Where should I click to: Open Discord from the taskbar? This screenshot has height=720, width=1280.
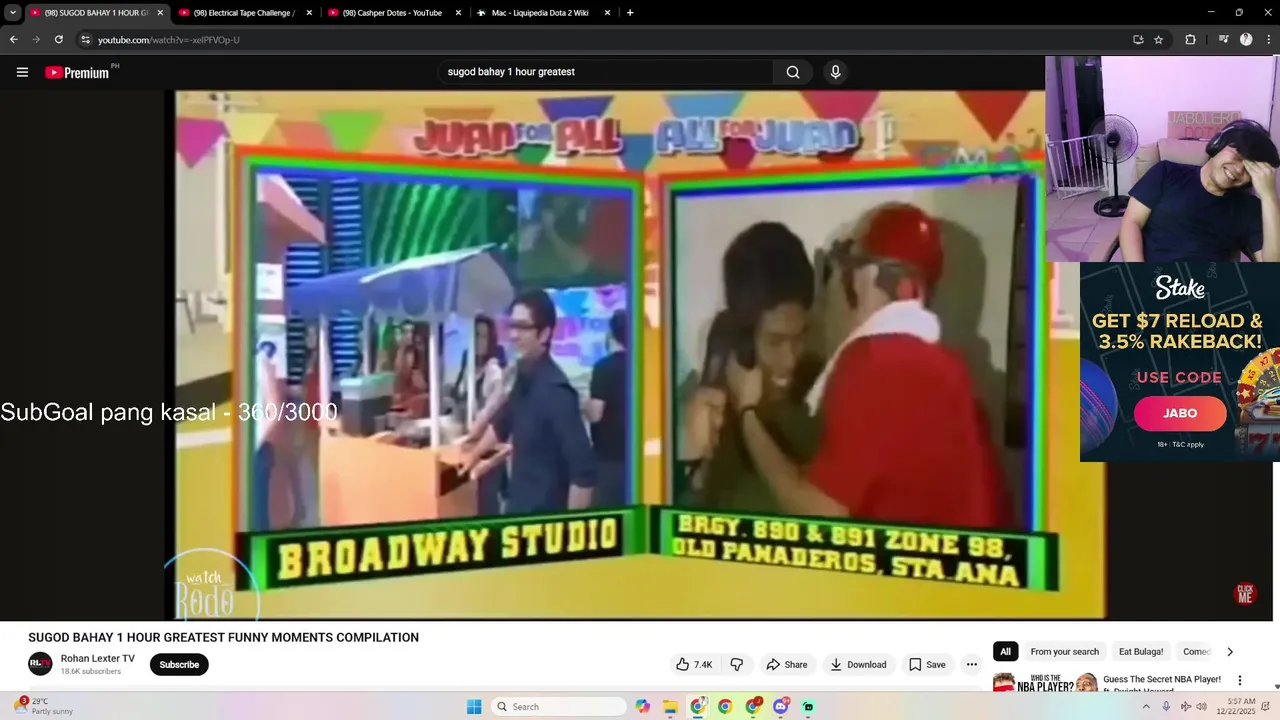click(781, 707)
